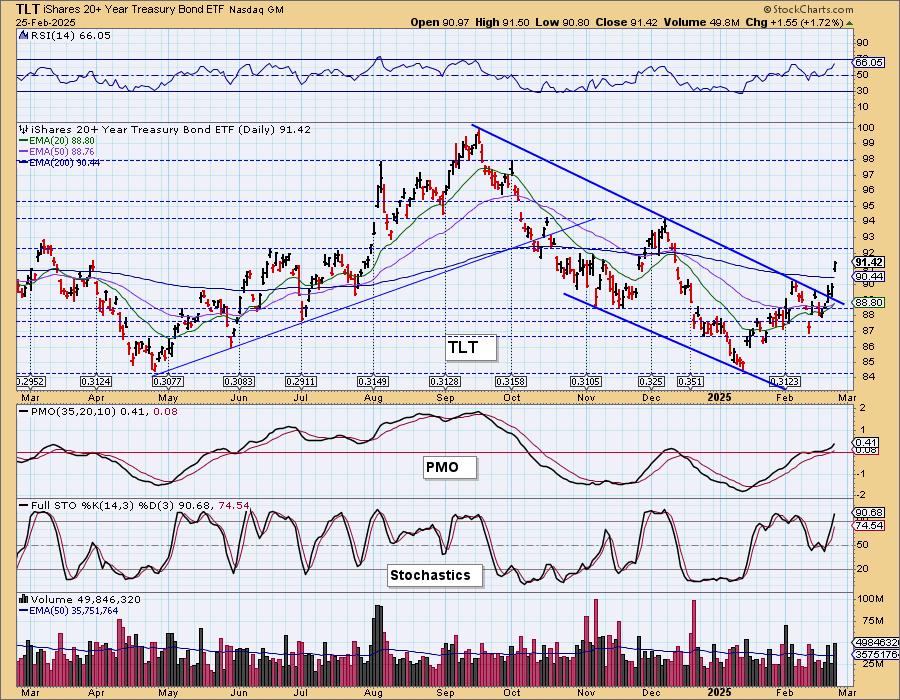Viewport: 900px width, 700px height.
Task: Click the 0.3083 value box above Jun
Action: pos(239,382)
